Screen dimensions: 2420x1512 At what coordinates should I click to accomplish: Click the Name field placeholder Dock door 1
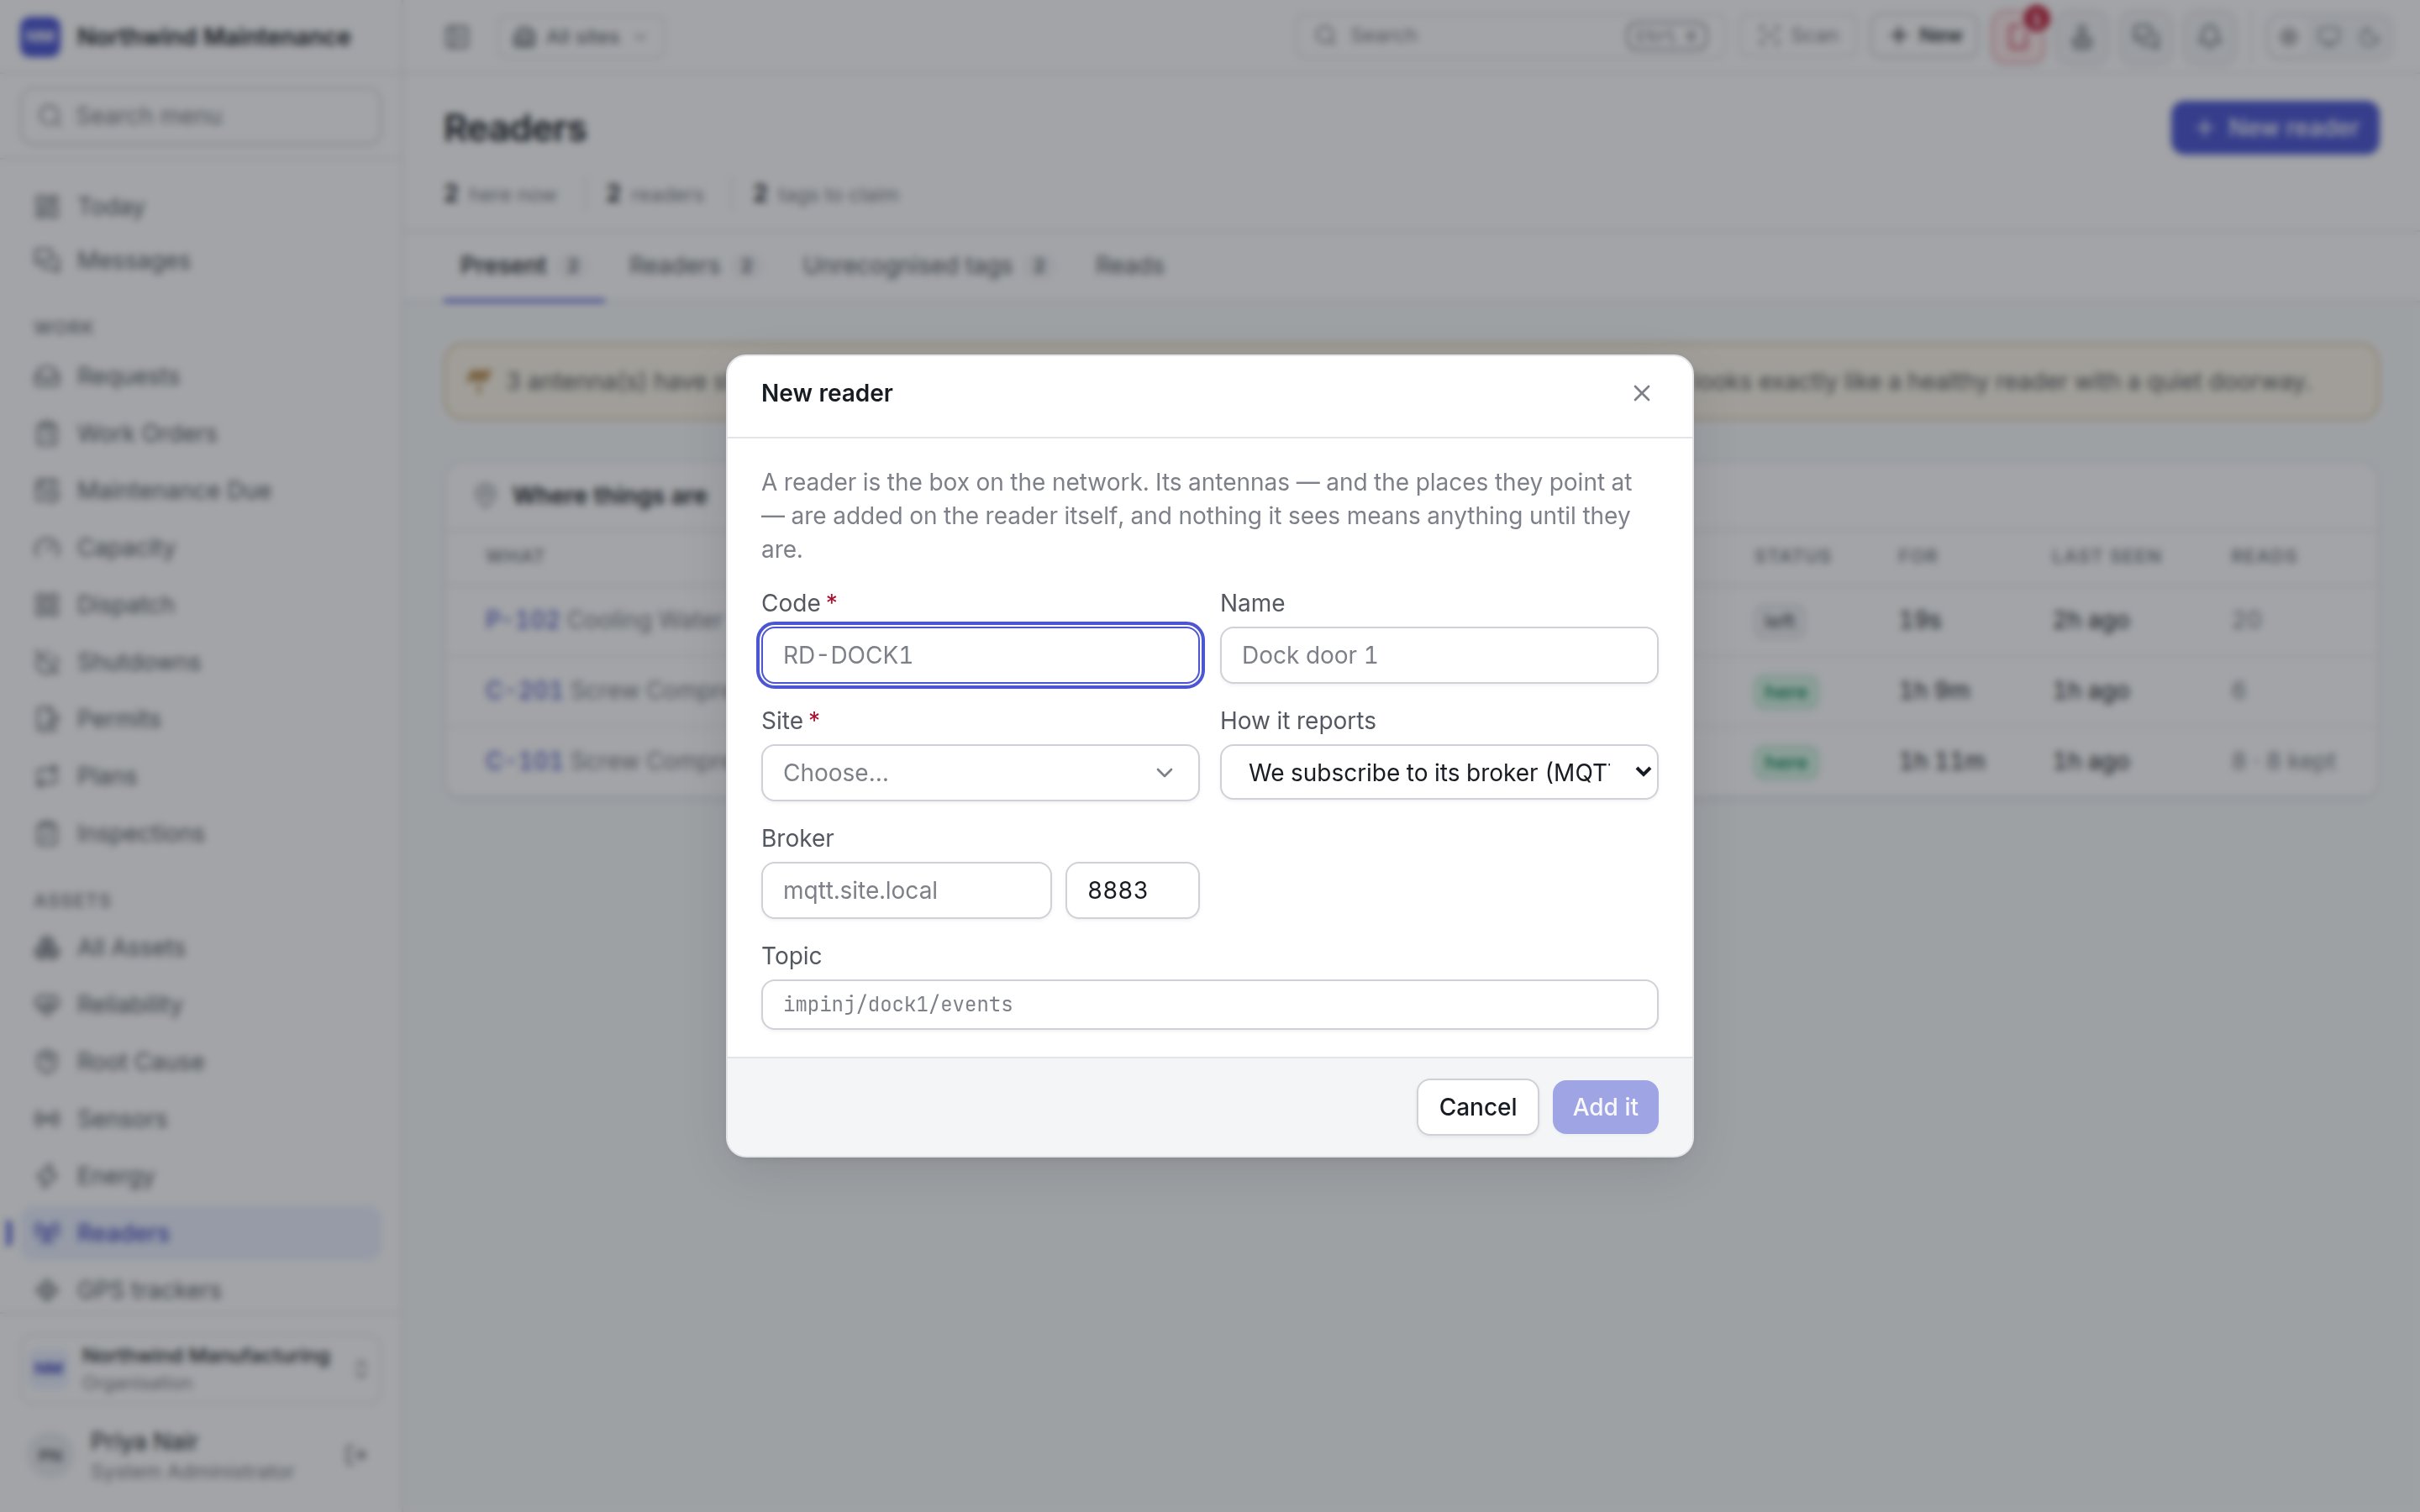(x=1309, y=655)
